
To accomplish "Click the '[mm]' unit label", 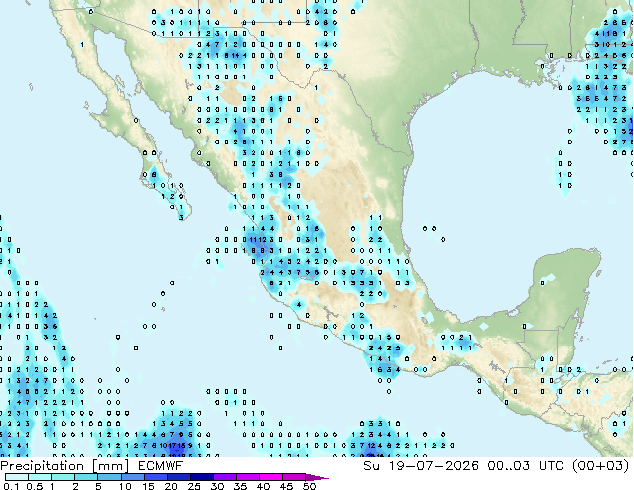I will [111, 466].
